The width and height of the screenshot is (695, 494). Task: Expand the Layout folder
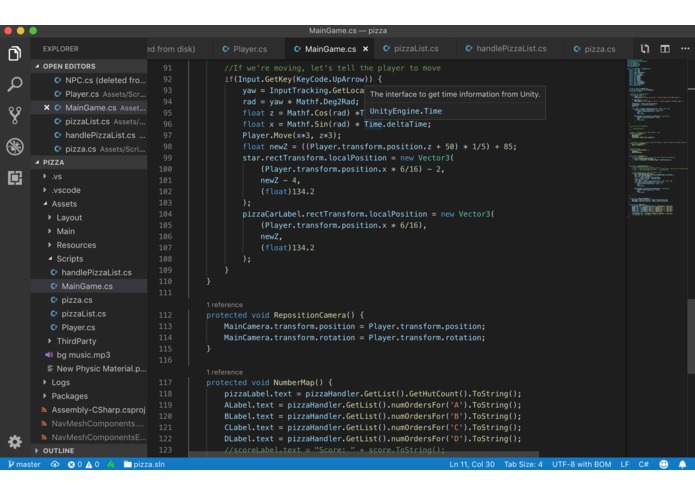89,218
